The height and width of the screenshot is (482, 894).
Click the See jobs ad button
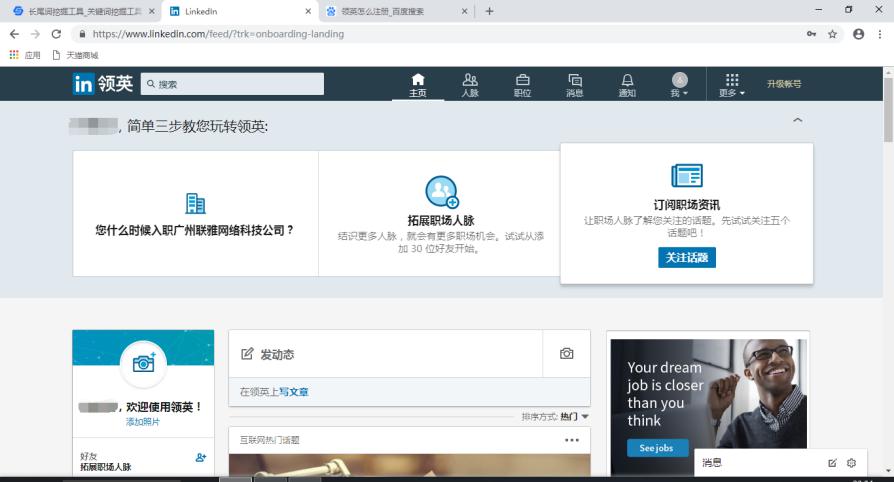(657, 448)
